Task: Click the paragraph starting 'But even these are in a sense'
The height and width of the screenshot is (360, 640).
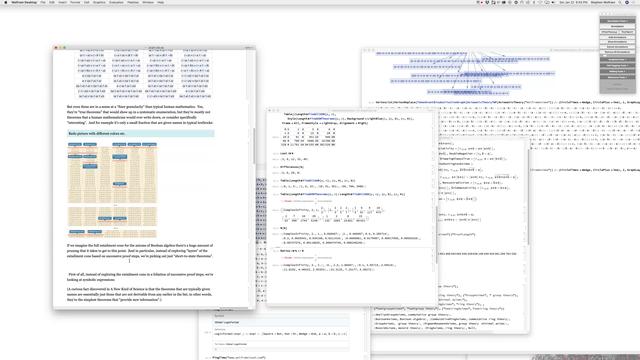Action: [140, 114]
